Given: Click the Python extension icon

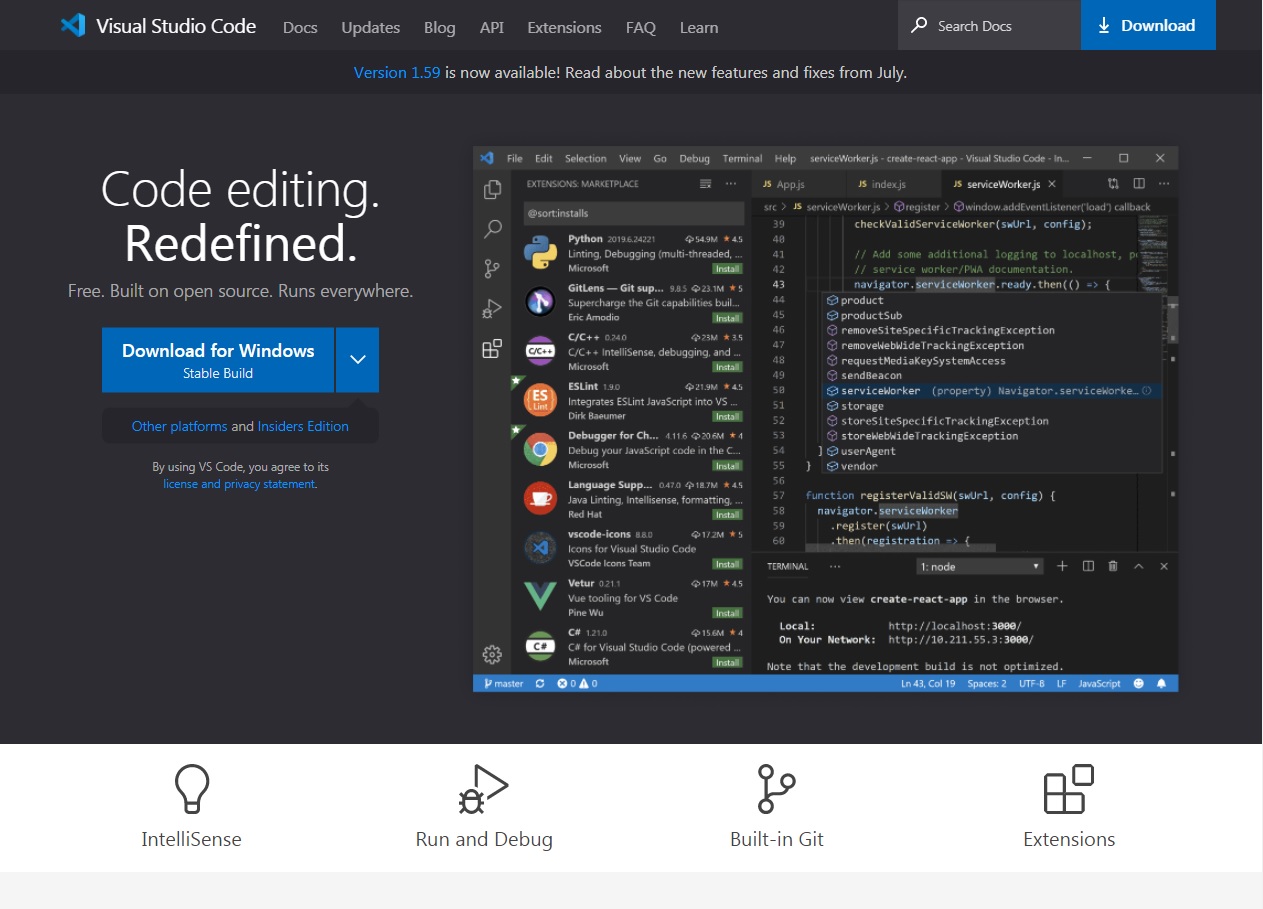Looking at the screenshot, I should pyautogui.click(x=540, y=253).
